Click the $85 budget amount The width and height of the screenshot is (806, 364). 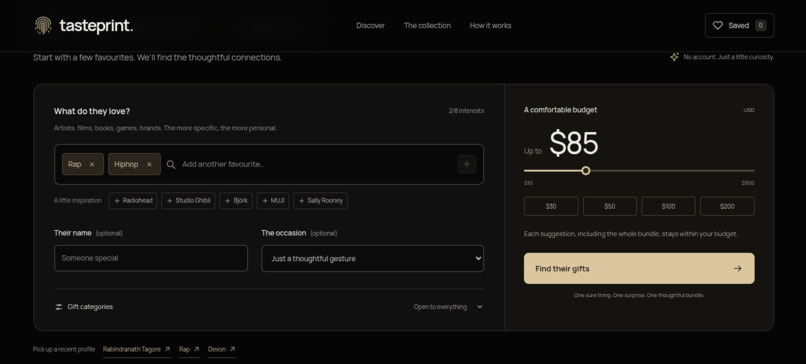coord(574,143)
